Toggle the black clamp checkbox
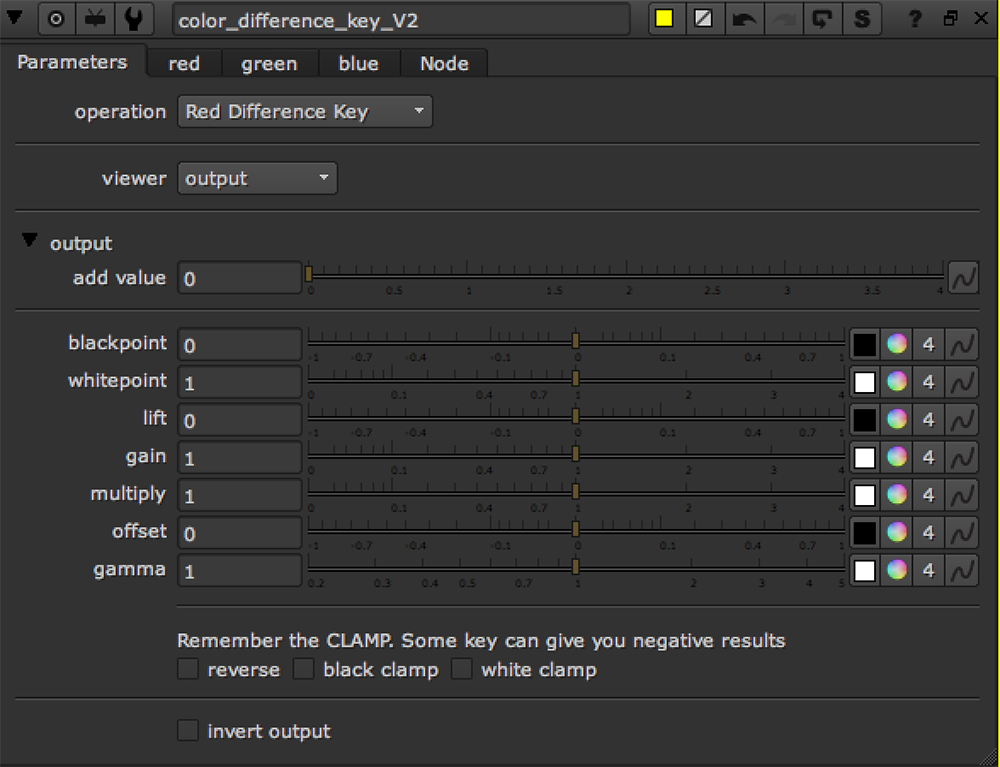 pos(304,670)
